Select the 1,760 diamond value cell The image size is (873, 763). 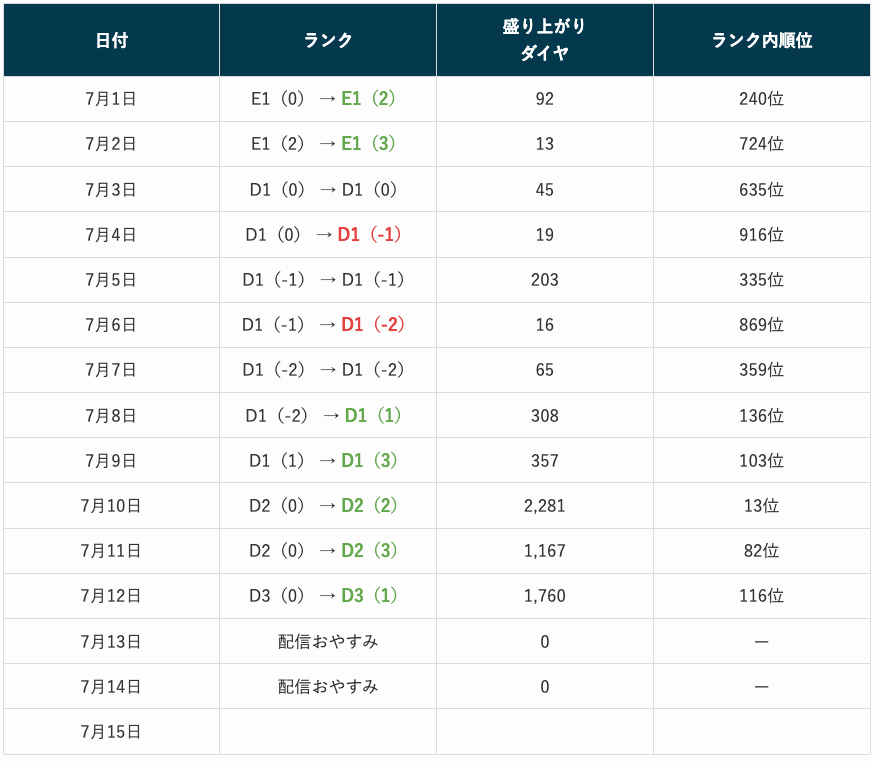tap(544, 596)
